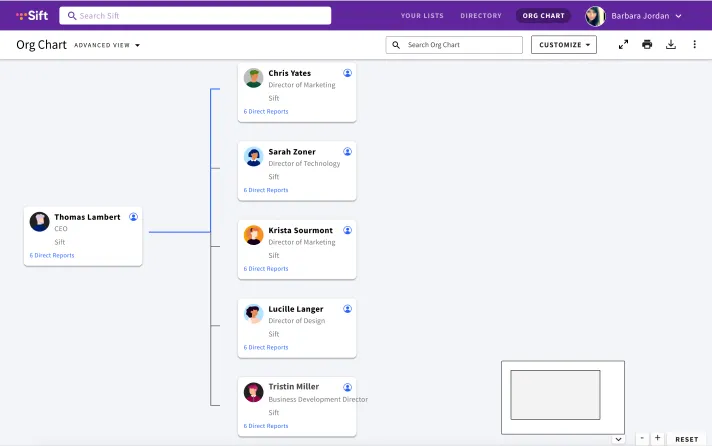The width and height of the screenshot is (712, 446).
Task: Click Lucille Langer's Director of Design title
Action: [x=297, y=321]
